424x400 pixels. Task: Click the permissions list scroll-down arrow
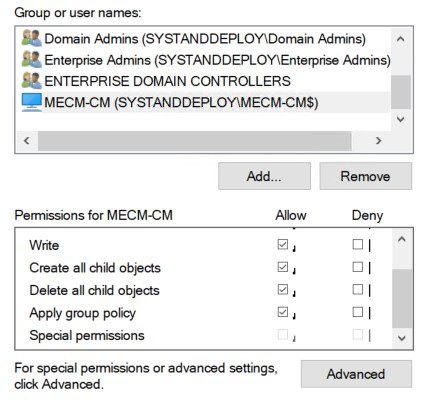click(402, 338)
